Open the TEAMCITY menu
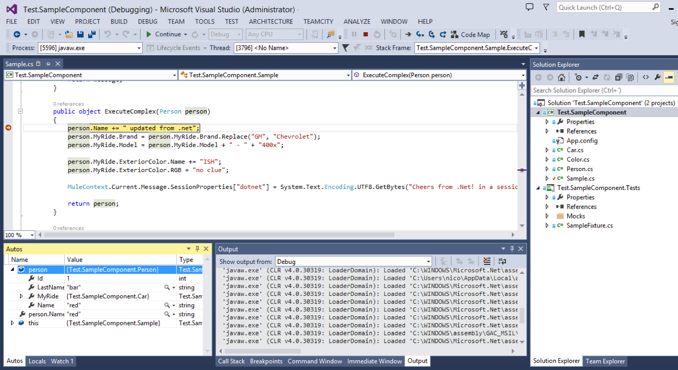Viewport: 678px width, 370px height. click(318, 21)
